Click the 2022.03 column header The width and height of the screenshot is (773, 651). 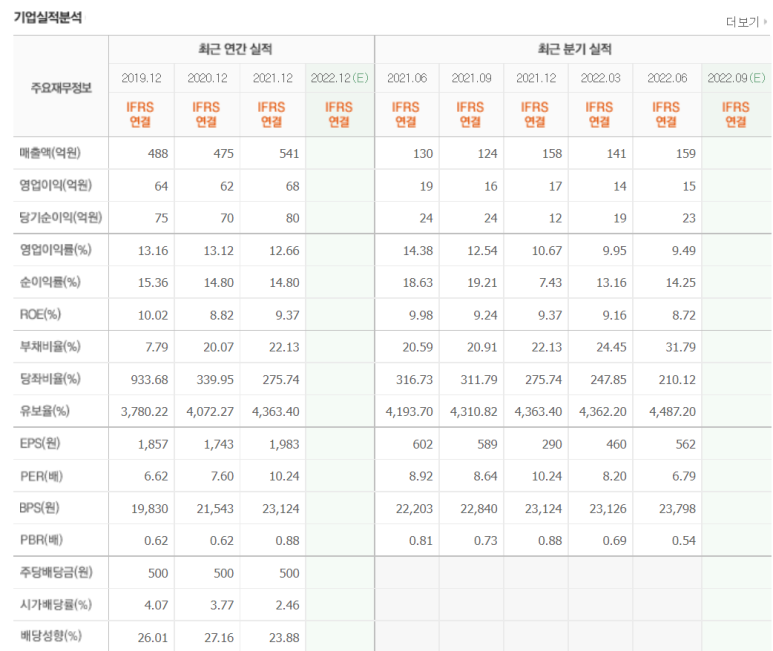(600, 78)
